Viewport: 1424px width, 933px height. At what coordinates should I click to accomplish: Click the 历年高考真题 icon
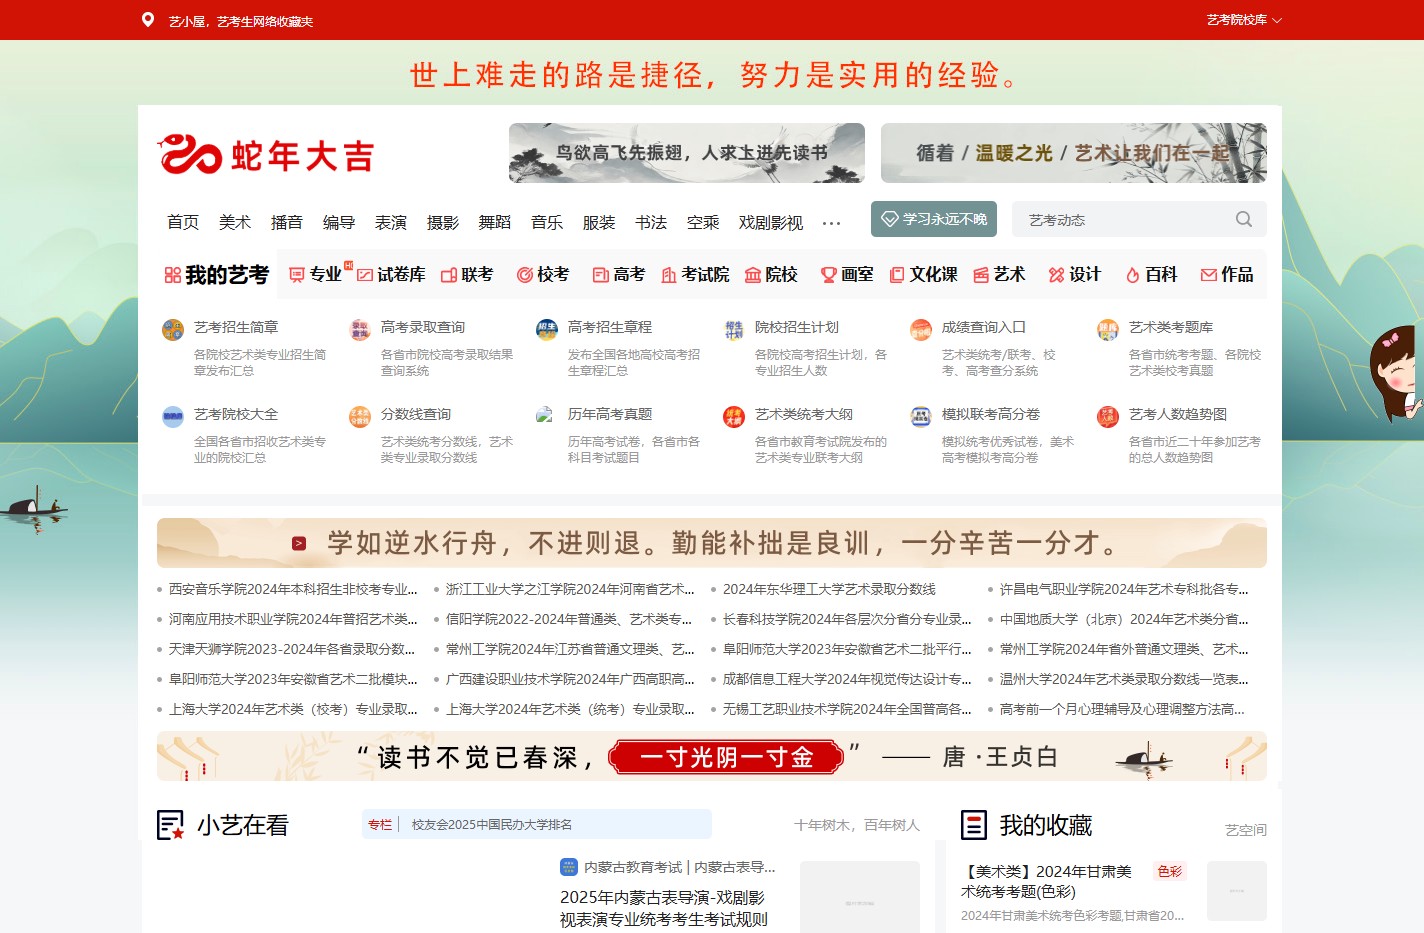tap(545, 414)
